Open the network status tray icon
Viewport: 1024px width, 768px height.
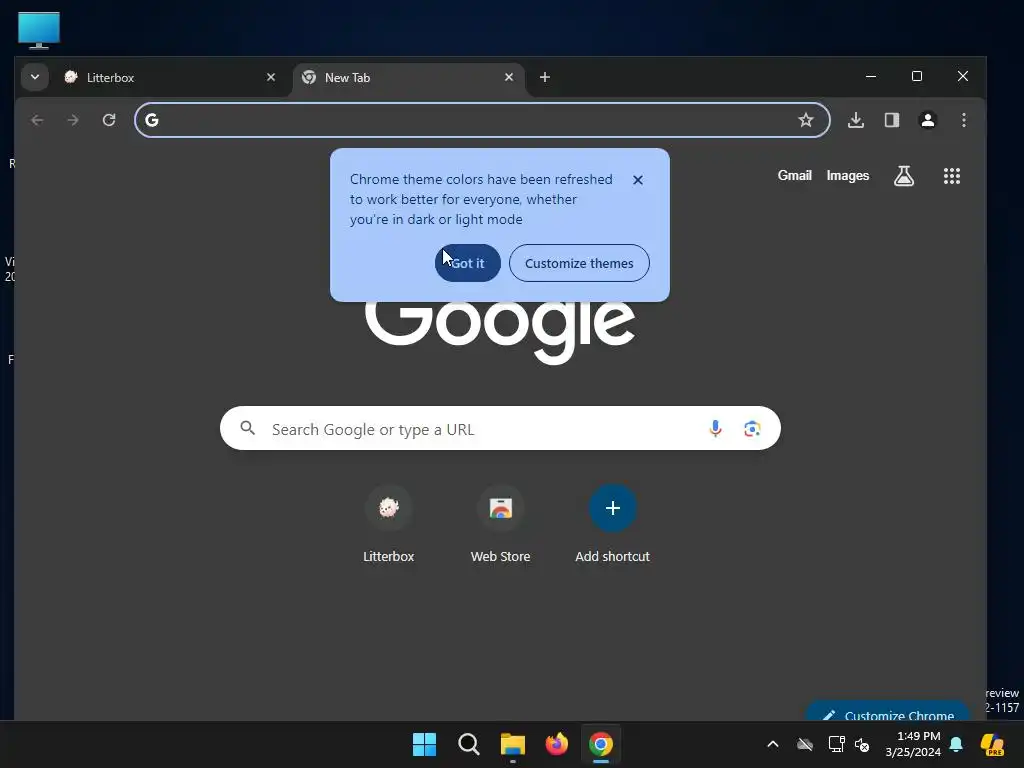836,744
